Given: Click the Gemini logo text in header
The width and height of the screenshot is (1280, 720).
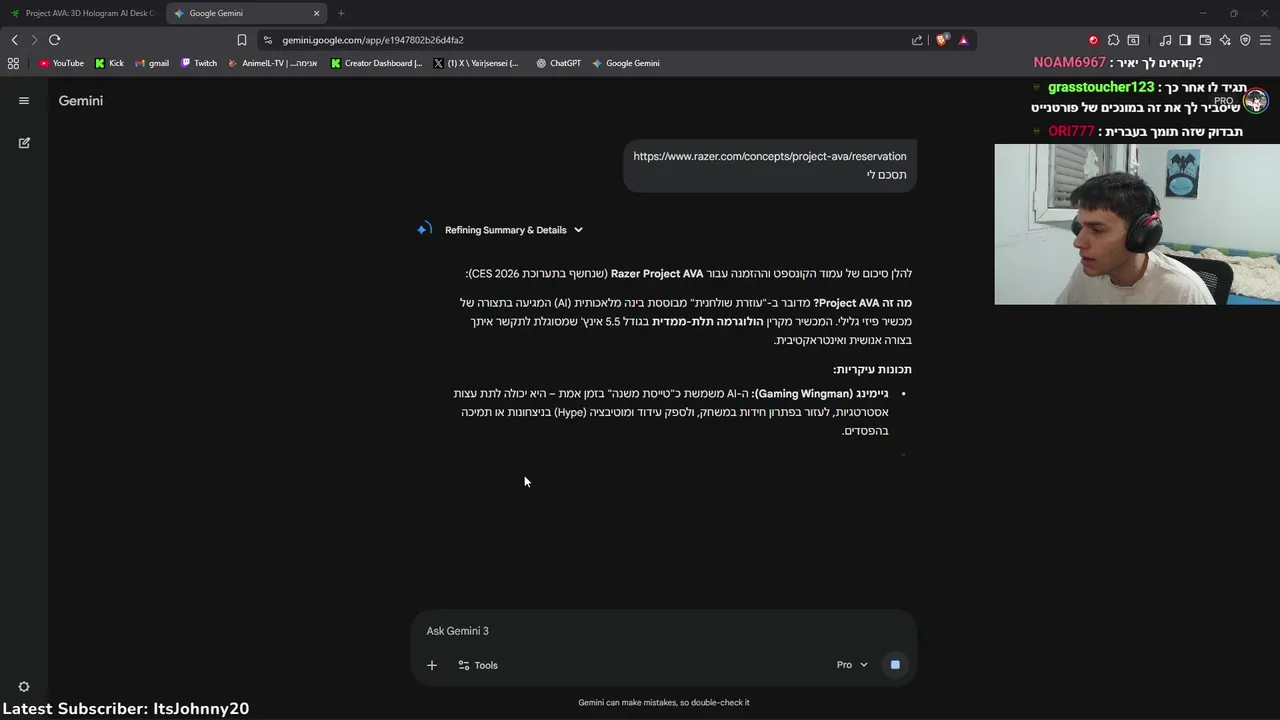Looking at the screenshot, I should (x=81, y=101).
